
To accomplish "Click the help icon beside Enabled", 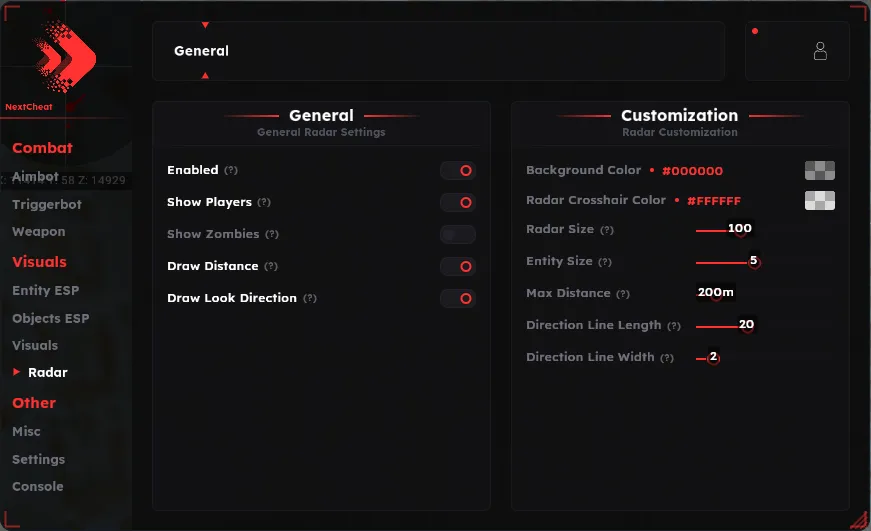I will click(231, 171).
